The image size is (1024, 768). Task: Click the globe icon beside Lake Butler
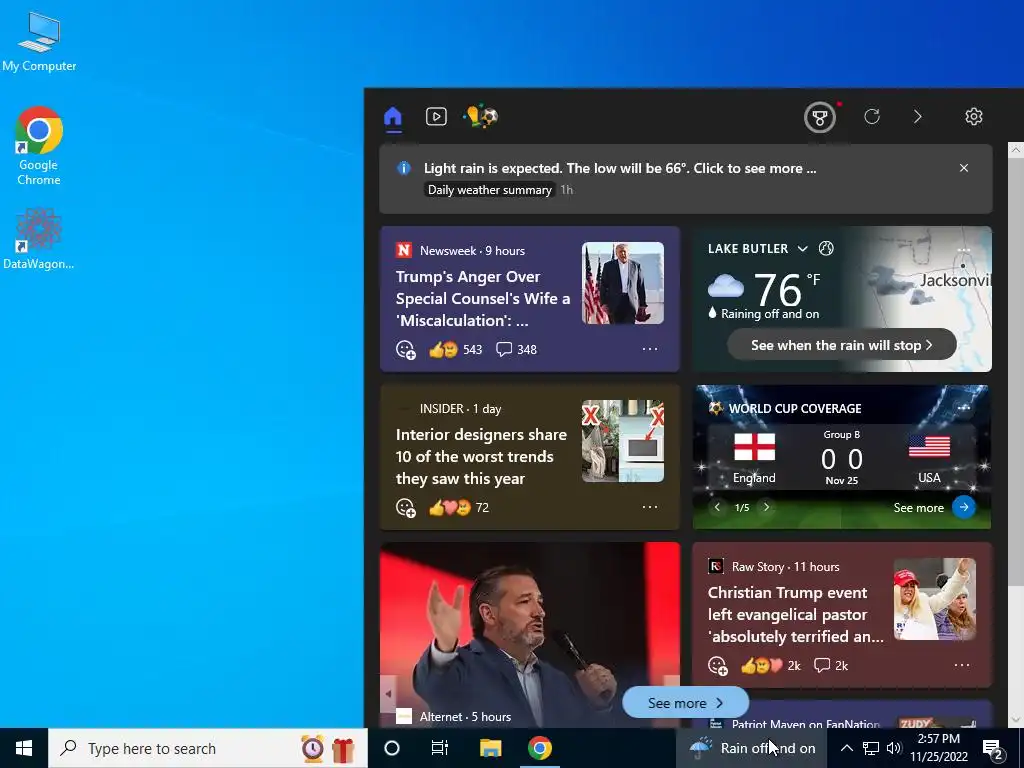tap(826, 248)
